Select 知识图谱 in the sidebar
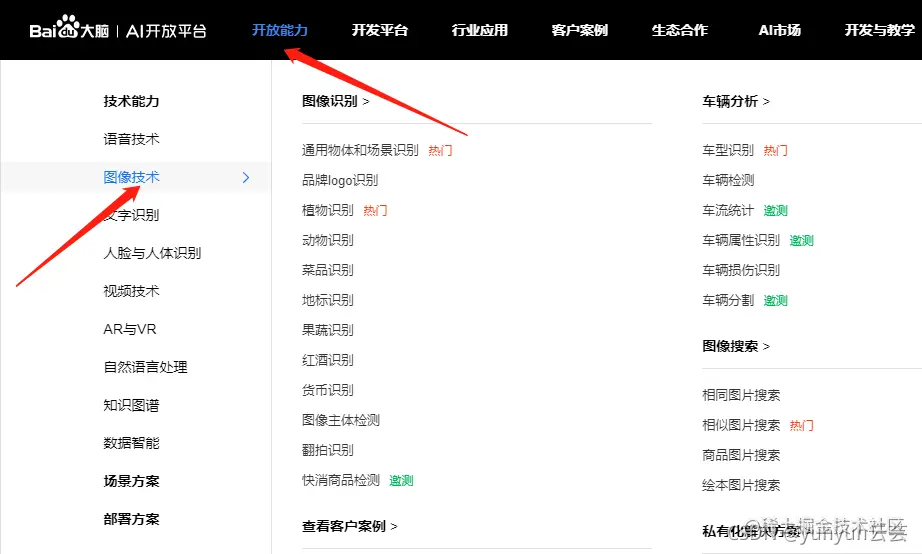922x554 pixels. pos(131,405)
